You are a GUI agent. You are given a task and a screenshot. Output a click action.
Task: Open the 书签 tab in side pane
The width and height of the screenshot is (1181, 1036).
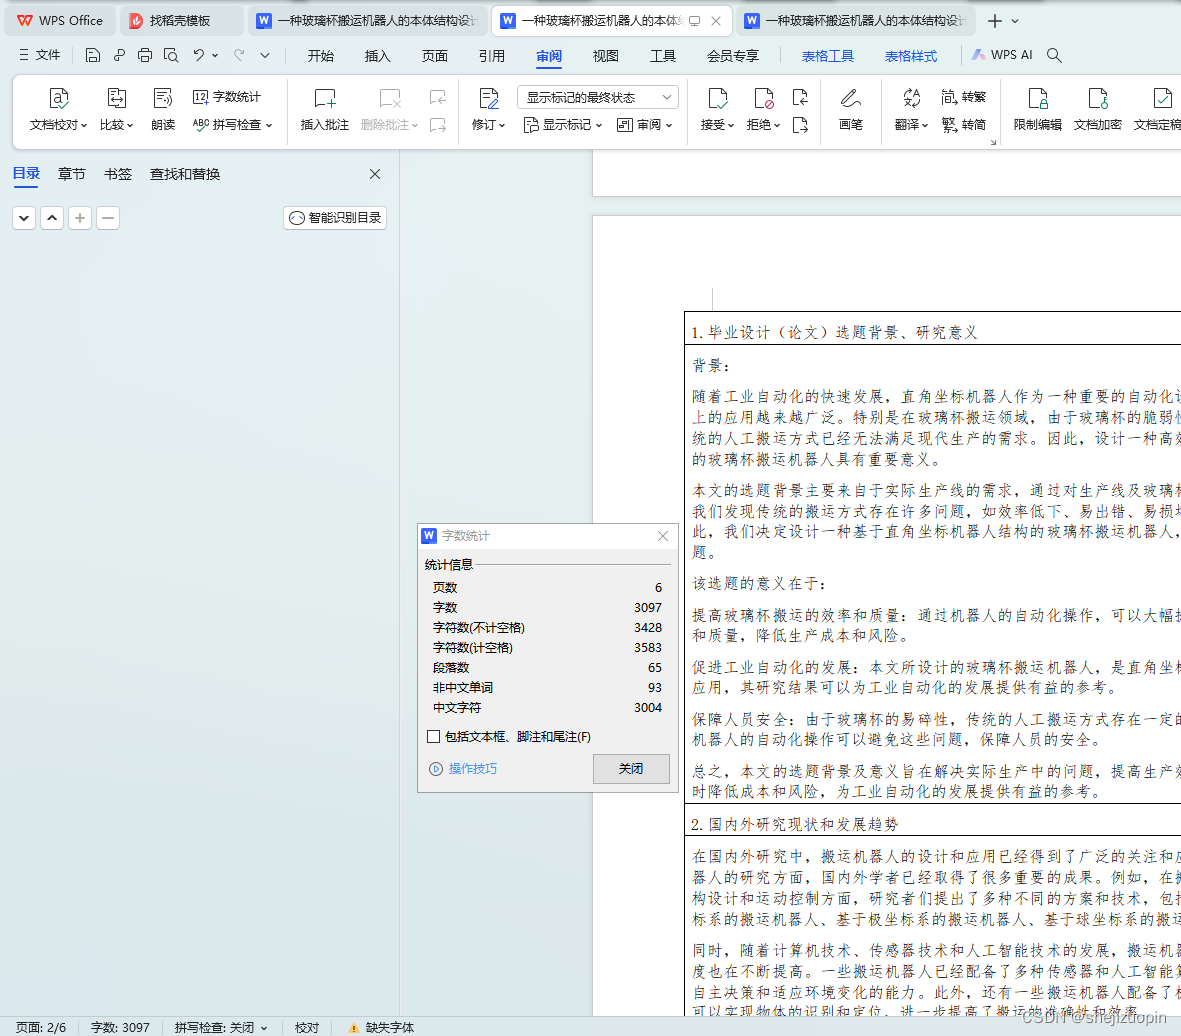117,174
